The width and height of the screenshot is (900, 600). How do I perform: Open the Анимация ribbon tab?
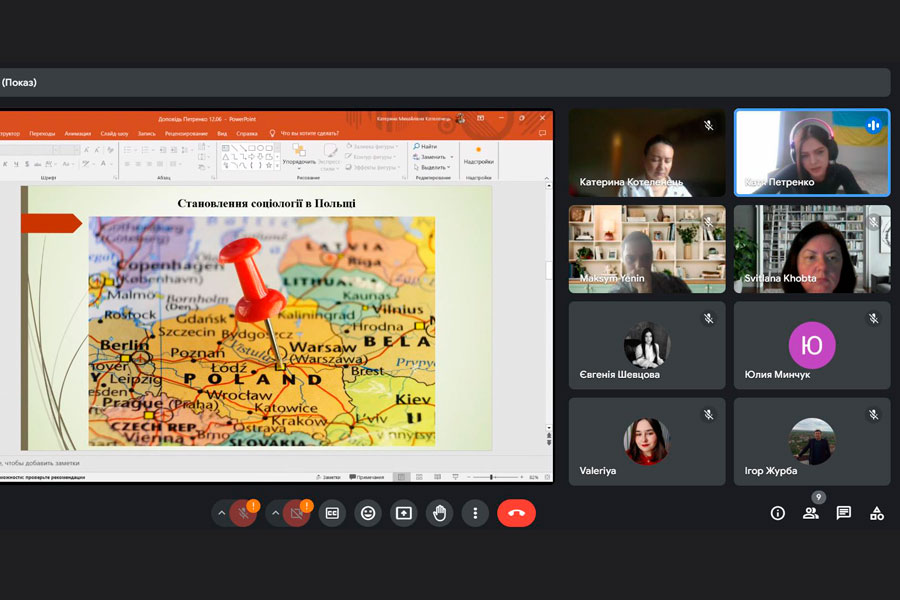coord(77,133)
